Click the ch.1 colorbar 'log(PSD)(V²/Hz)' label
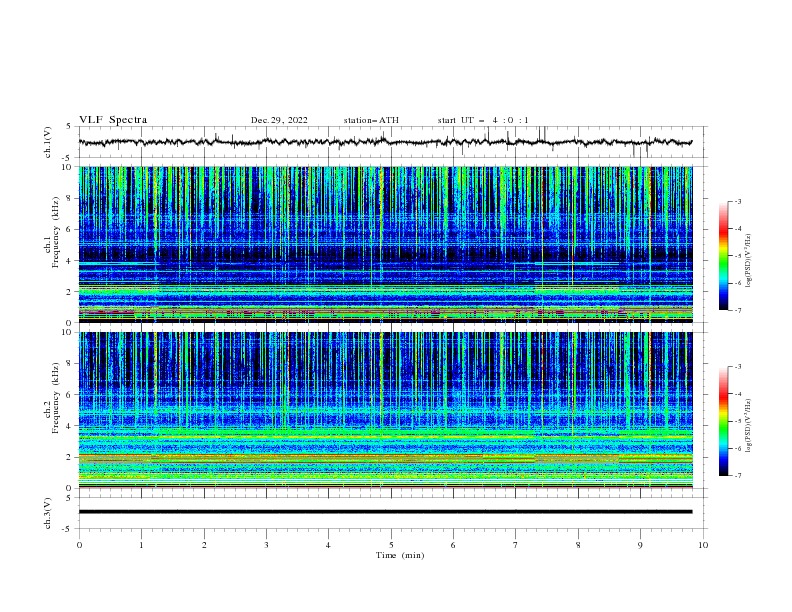Screen dimensions: 792x612 [x=749, y=261]
